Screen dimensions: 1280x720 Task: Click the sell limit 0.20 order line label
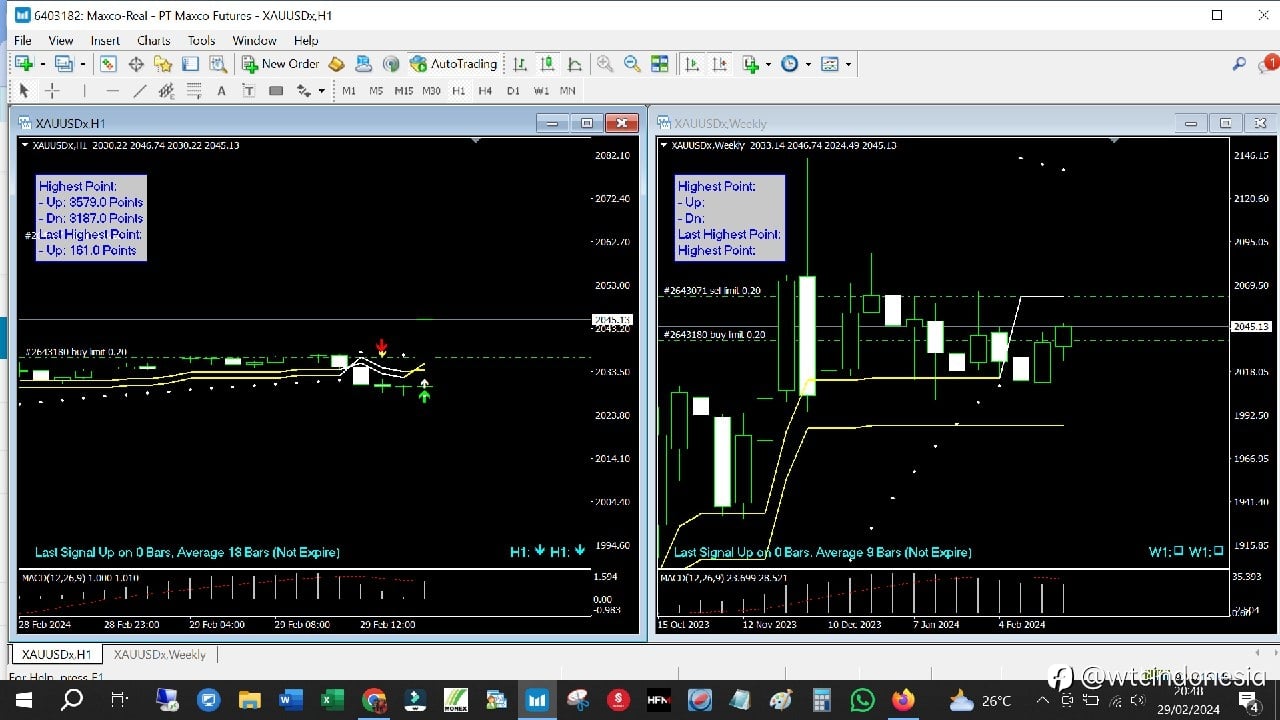[x=712, y=291]
